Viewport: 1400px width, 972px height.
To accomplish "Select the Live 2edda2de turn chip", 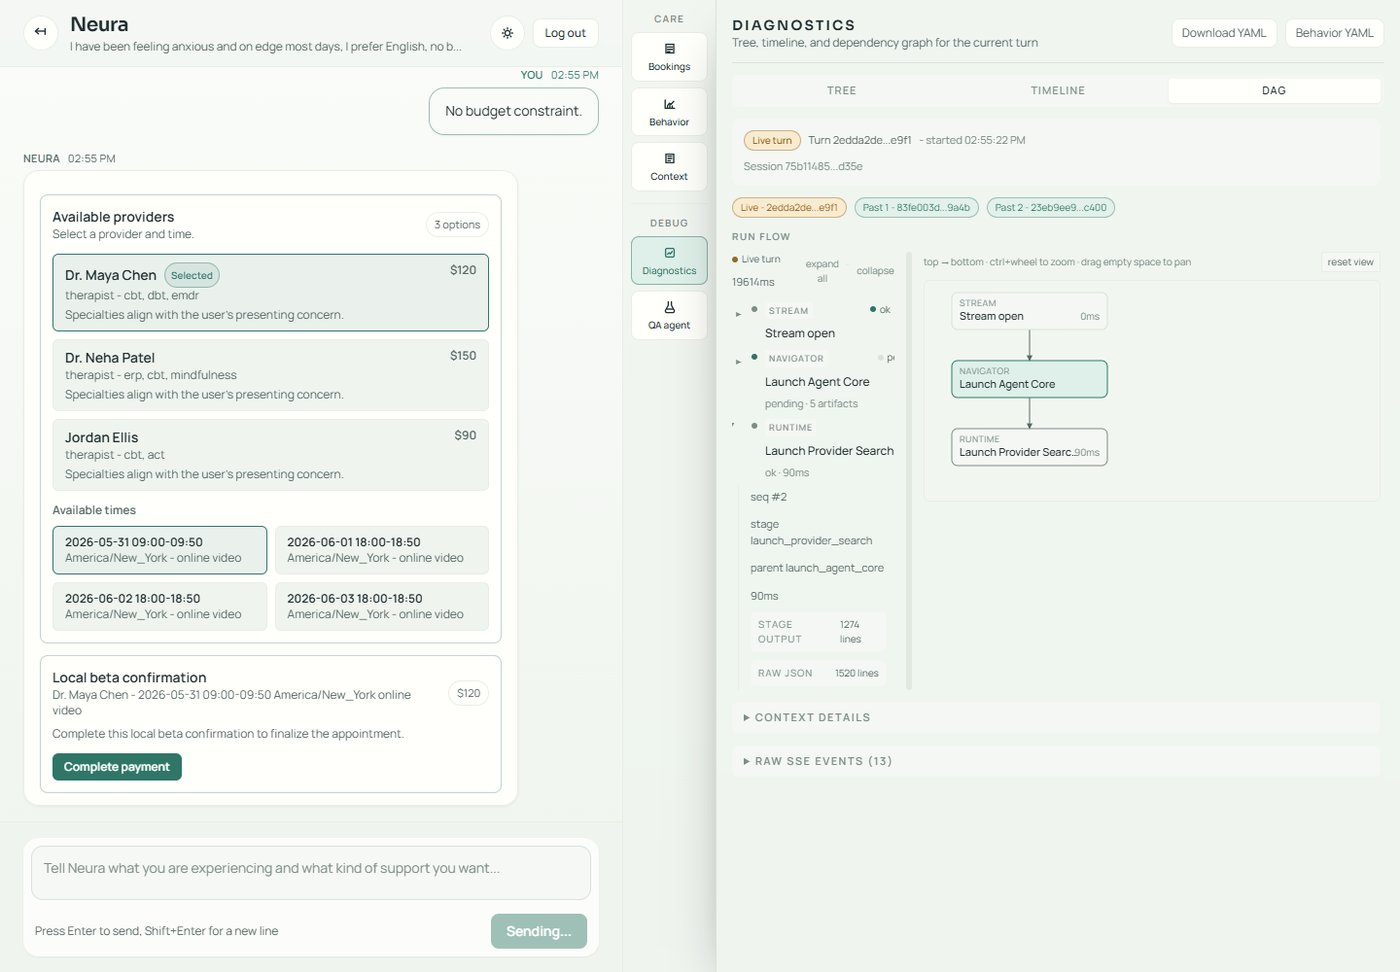I will click(789, 208).
